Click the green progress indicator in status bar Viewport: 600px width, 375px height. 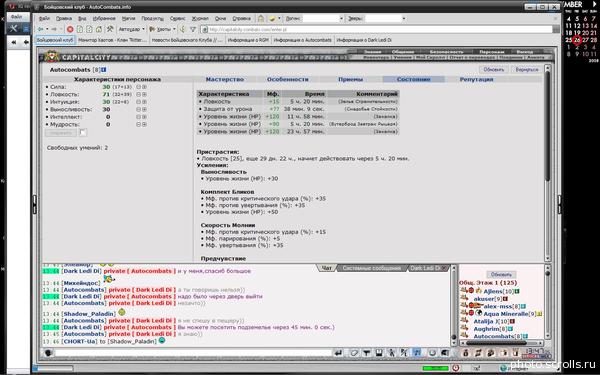click(x=435, y=368)
